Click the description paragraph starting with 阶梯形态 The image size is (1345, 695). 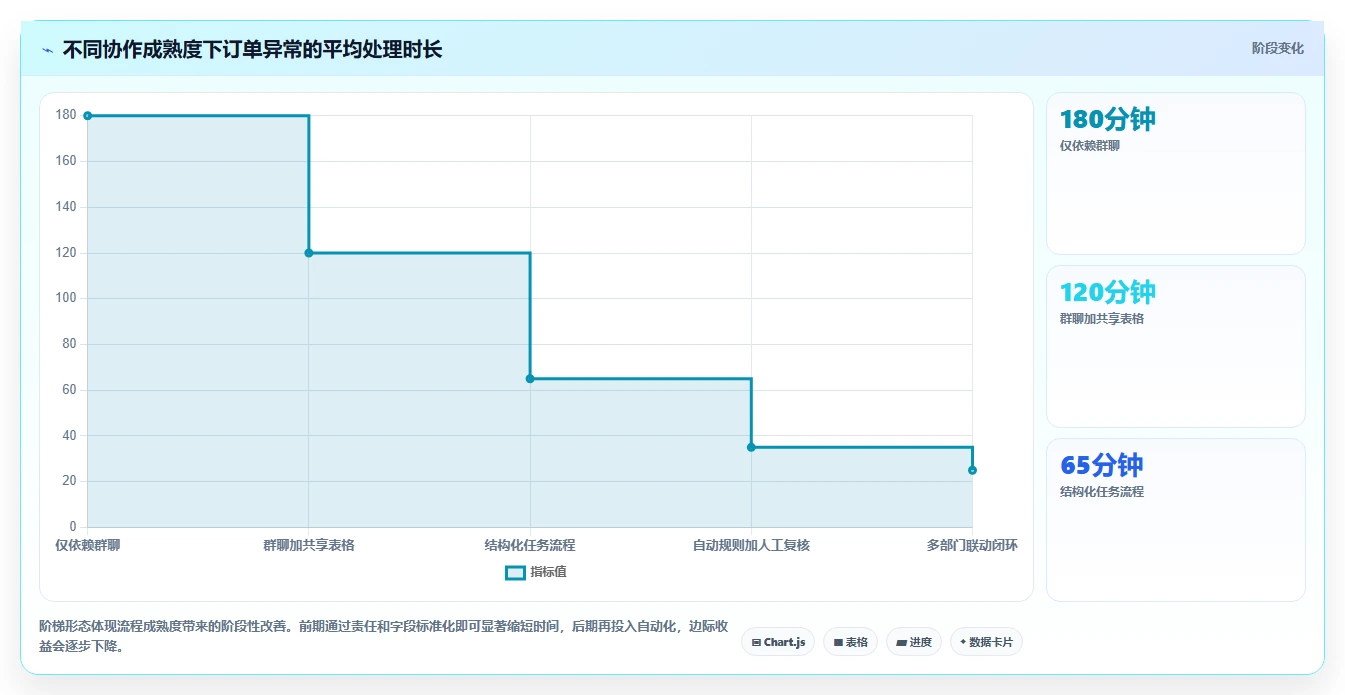[x=383, y=636]
